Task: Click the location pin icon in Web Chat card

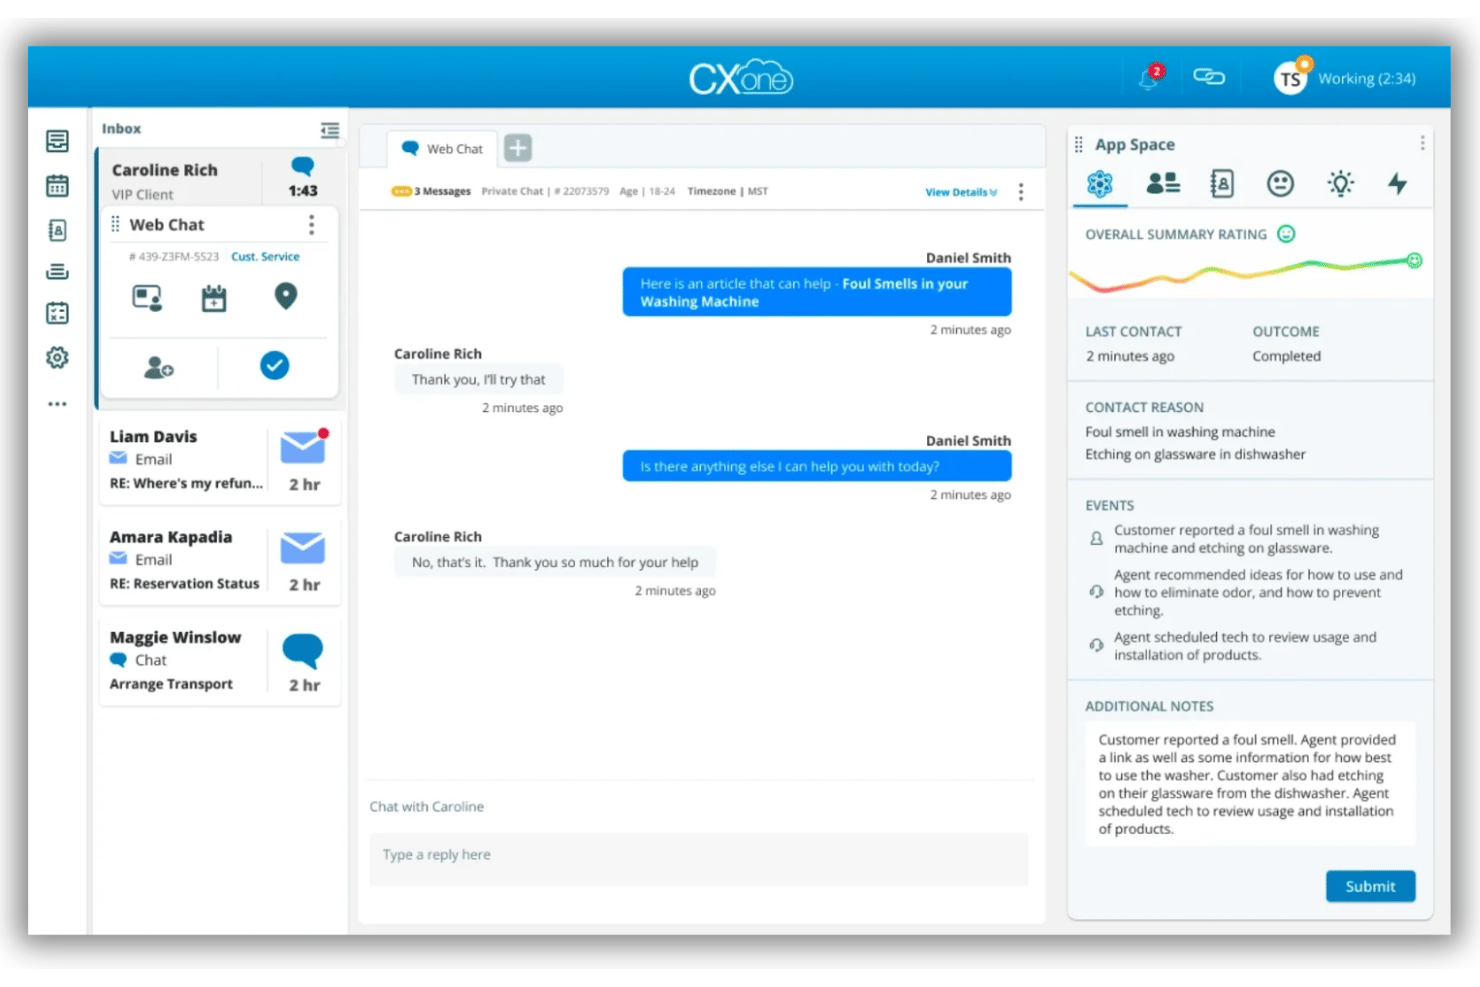Action: tap(286, 296)
